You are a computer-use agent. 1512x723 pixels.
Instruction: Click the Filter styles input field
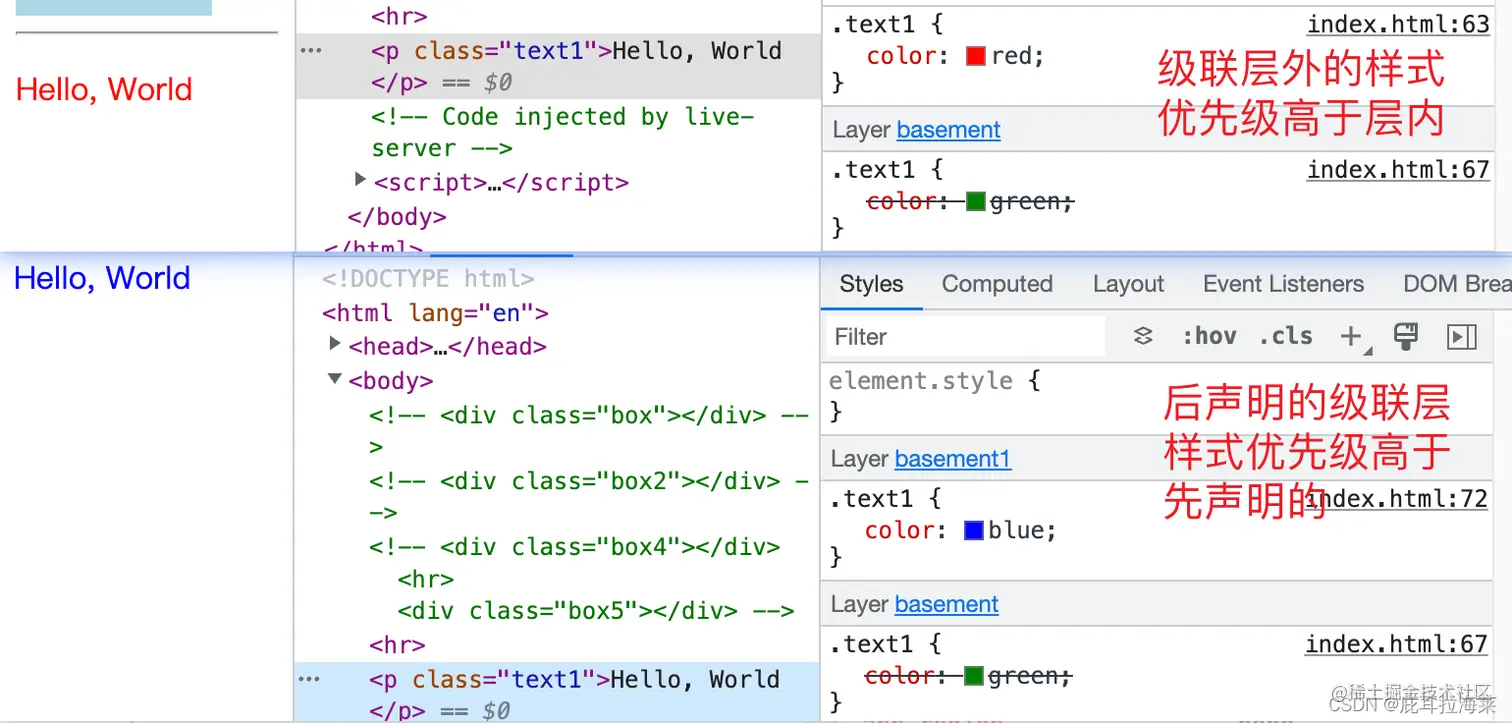[x=966, y=337]
